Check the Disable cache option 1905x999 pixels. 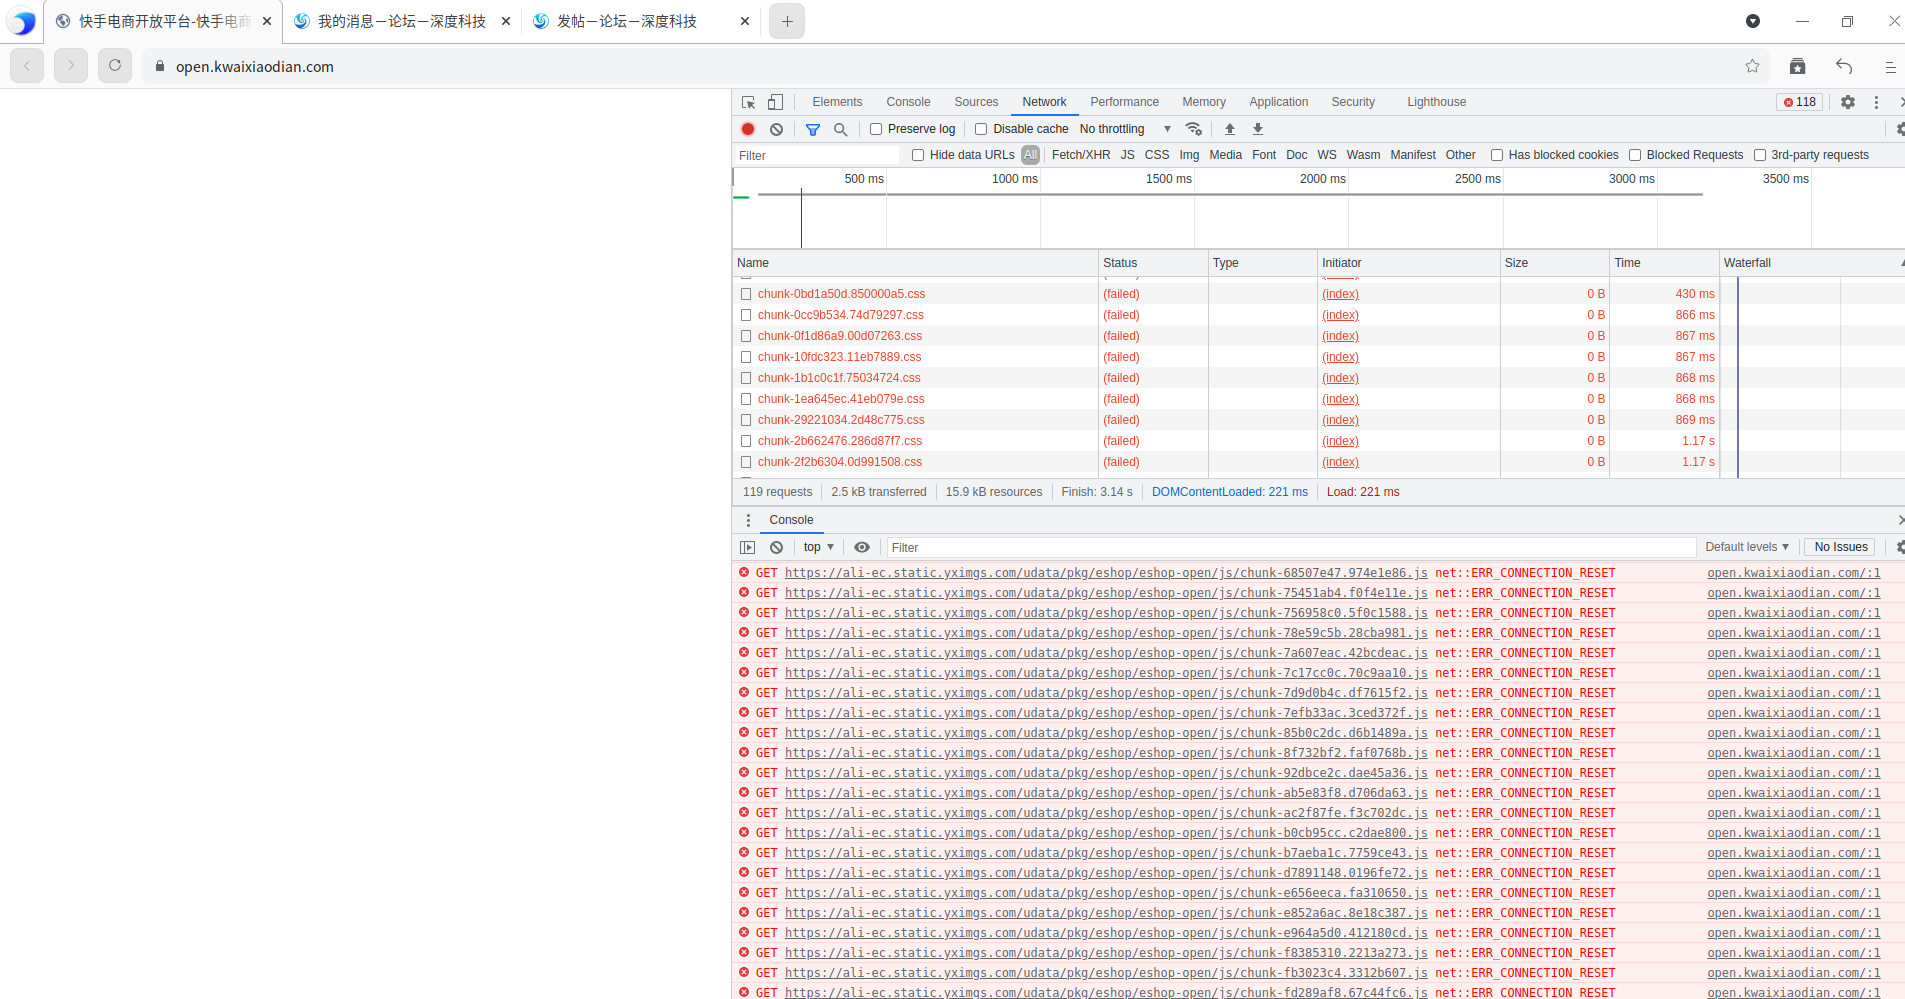tap(981, 129)
